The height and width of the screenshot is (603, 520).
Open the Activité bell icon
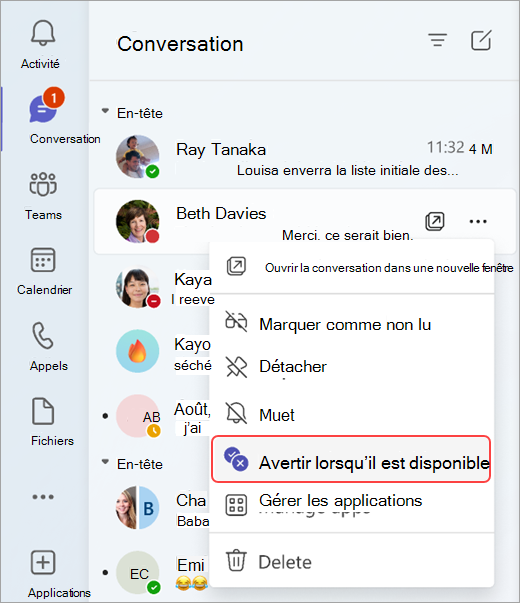43,33
